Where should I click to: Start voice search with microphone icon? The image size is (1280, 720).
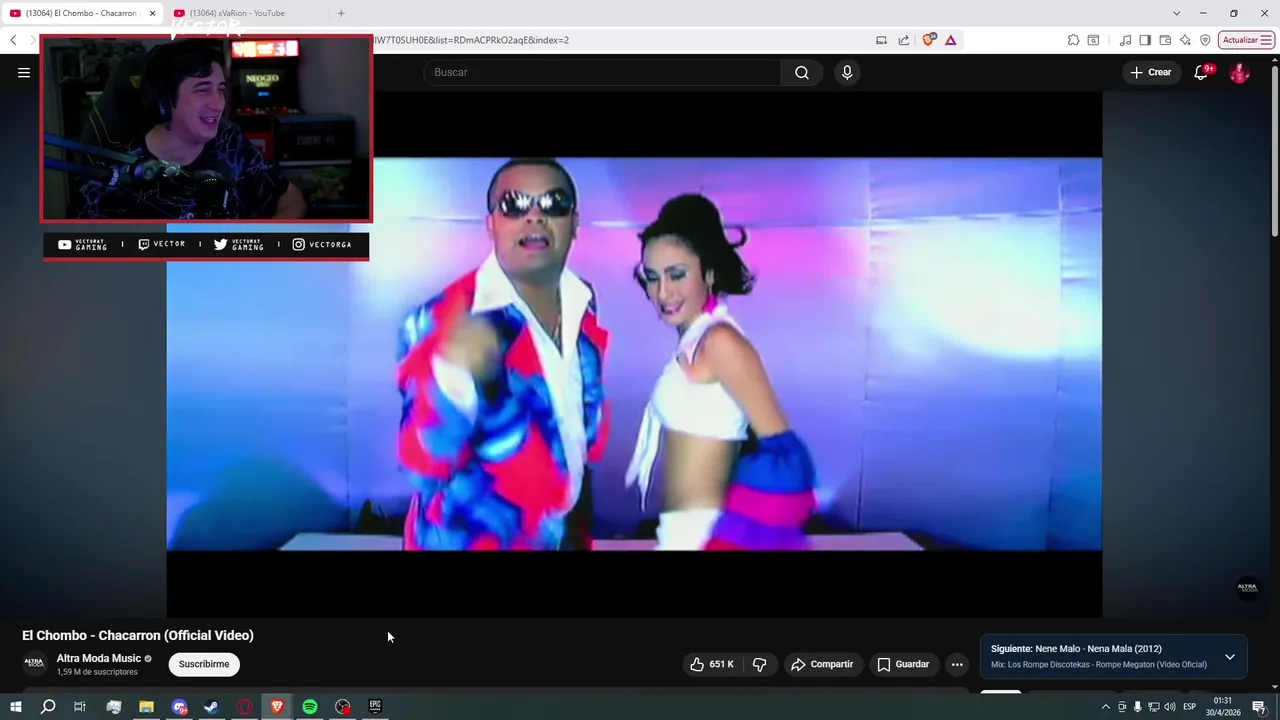847,72
